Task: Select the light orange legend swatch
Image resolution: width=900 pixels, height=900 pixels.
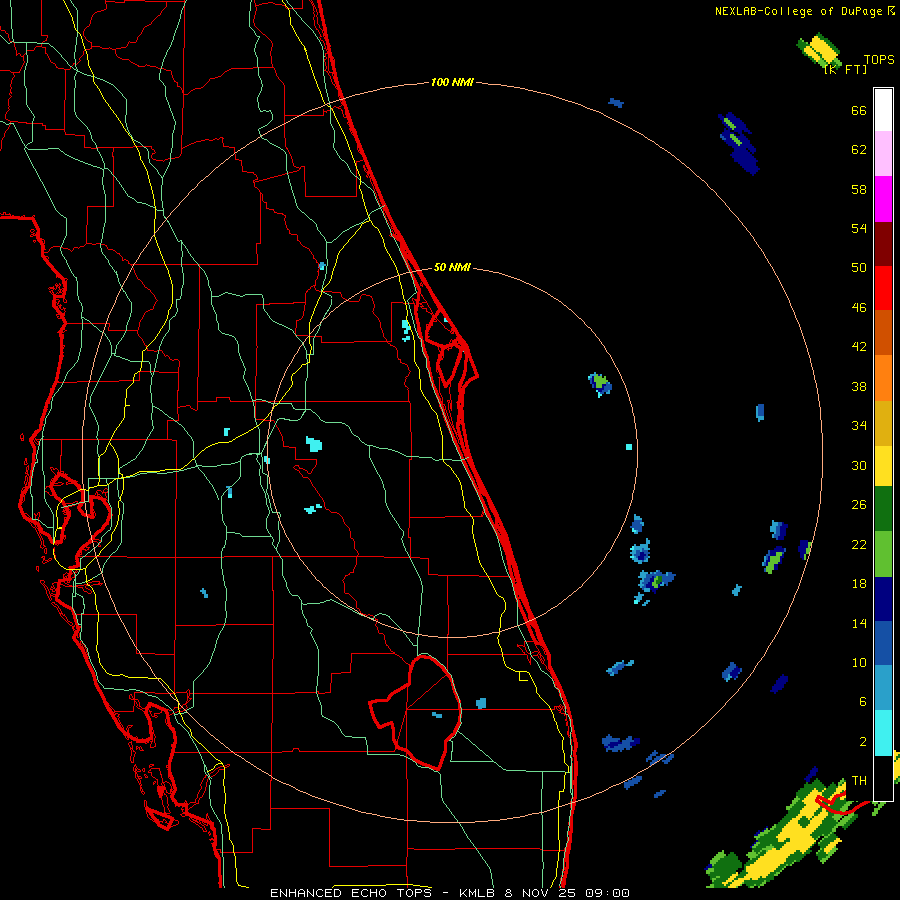Action: click(883, 378)
